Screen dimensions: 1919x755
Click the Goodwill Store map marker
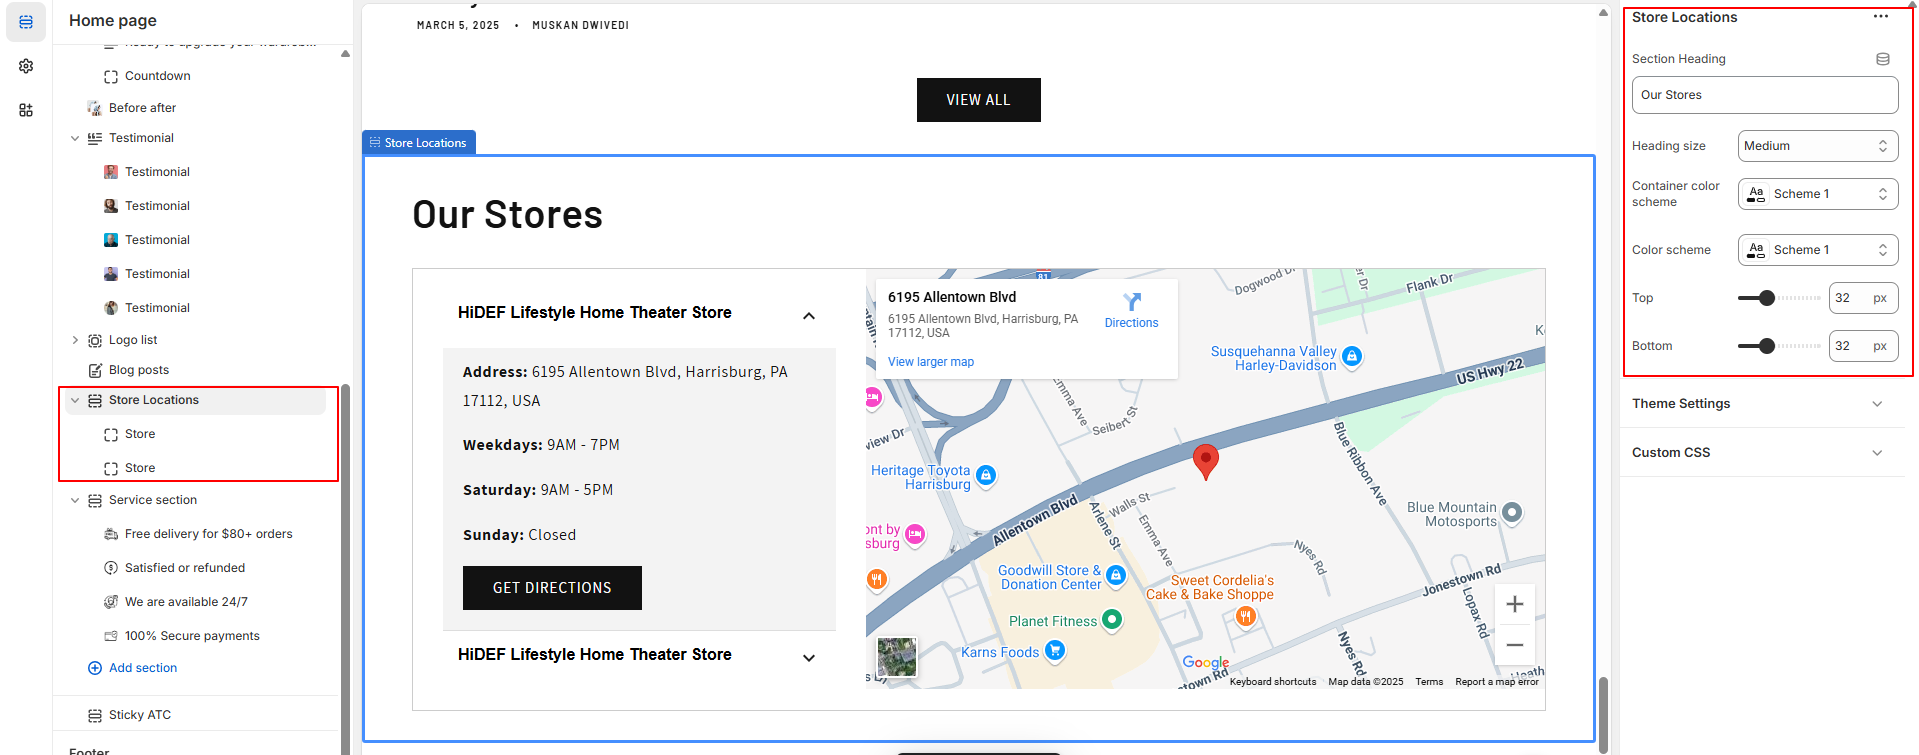point(1116,575)
